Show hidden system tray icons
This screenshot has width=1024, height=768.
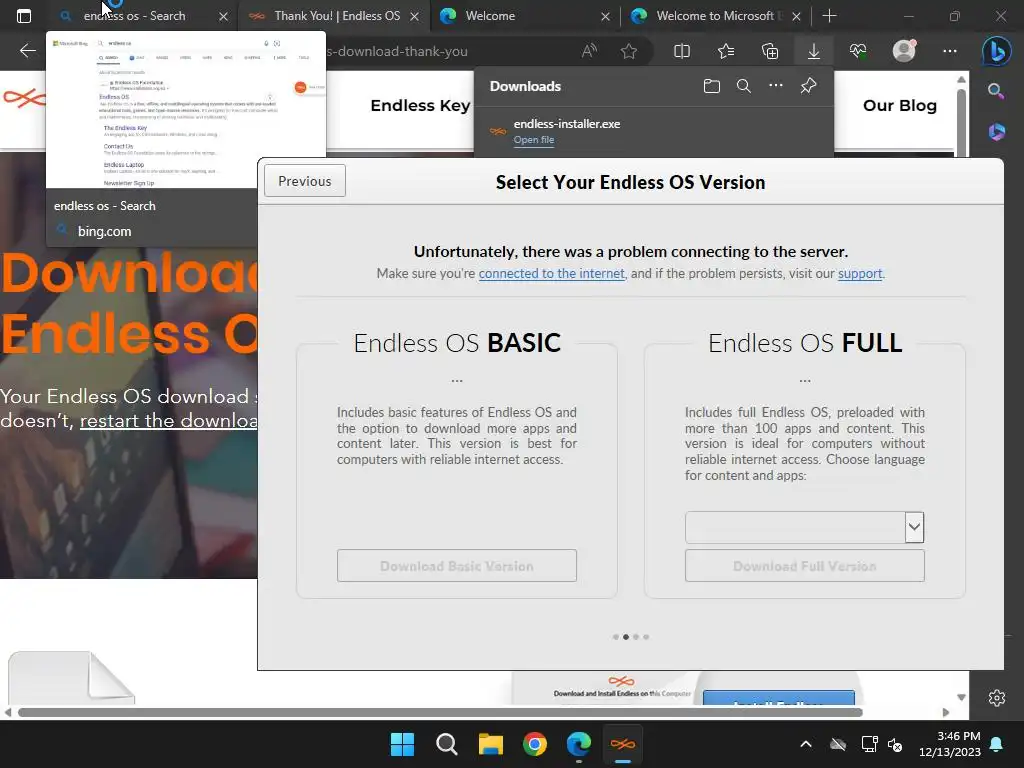pyautogui.click(x=806, y=744)
